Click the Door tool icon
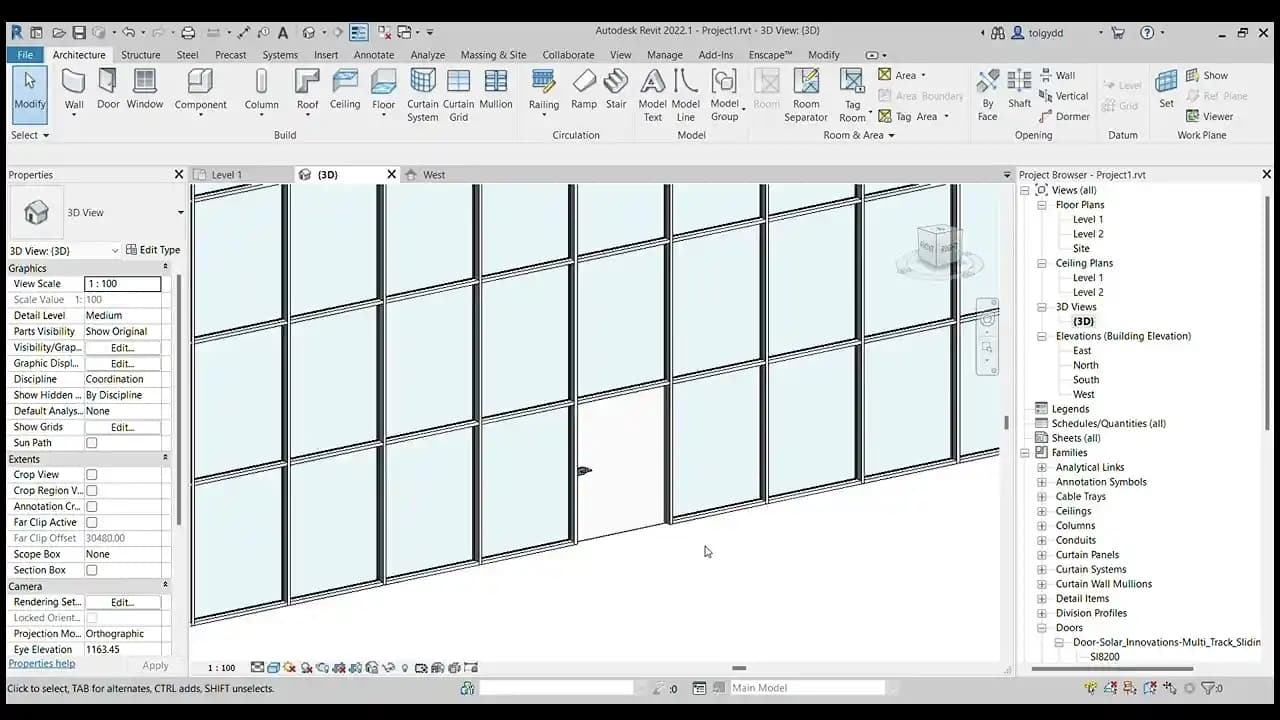 [x=108, y=88]
